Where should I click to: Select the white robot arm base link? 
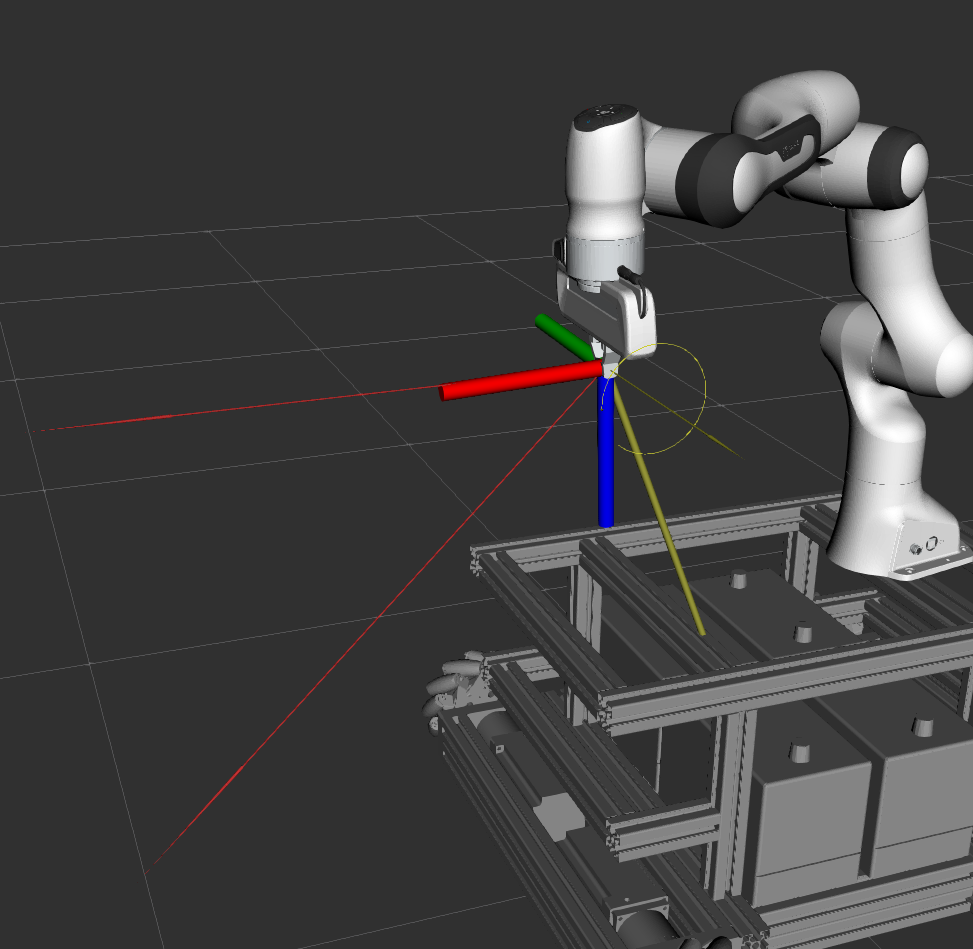(x=900, y=528)
